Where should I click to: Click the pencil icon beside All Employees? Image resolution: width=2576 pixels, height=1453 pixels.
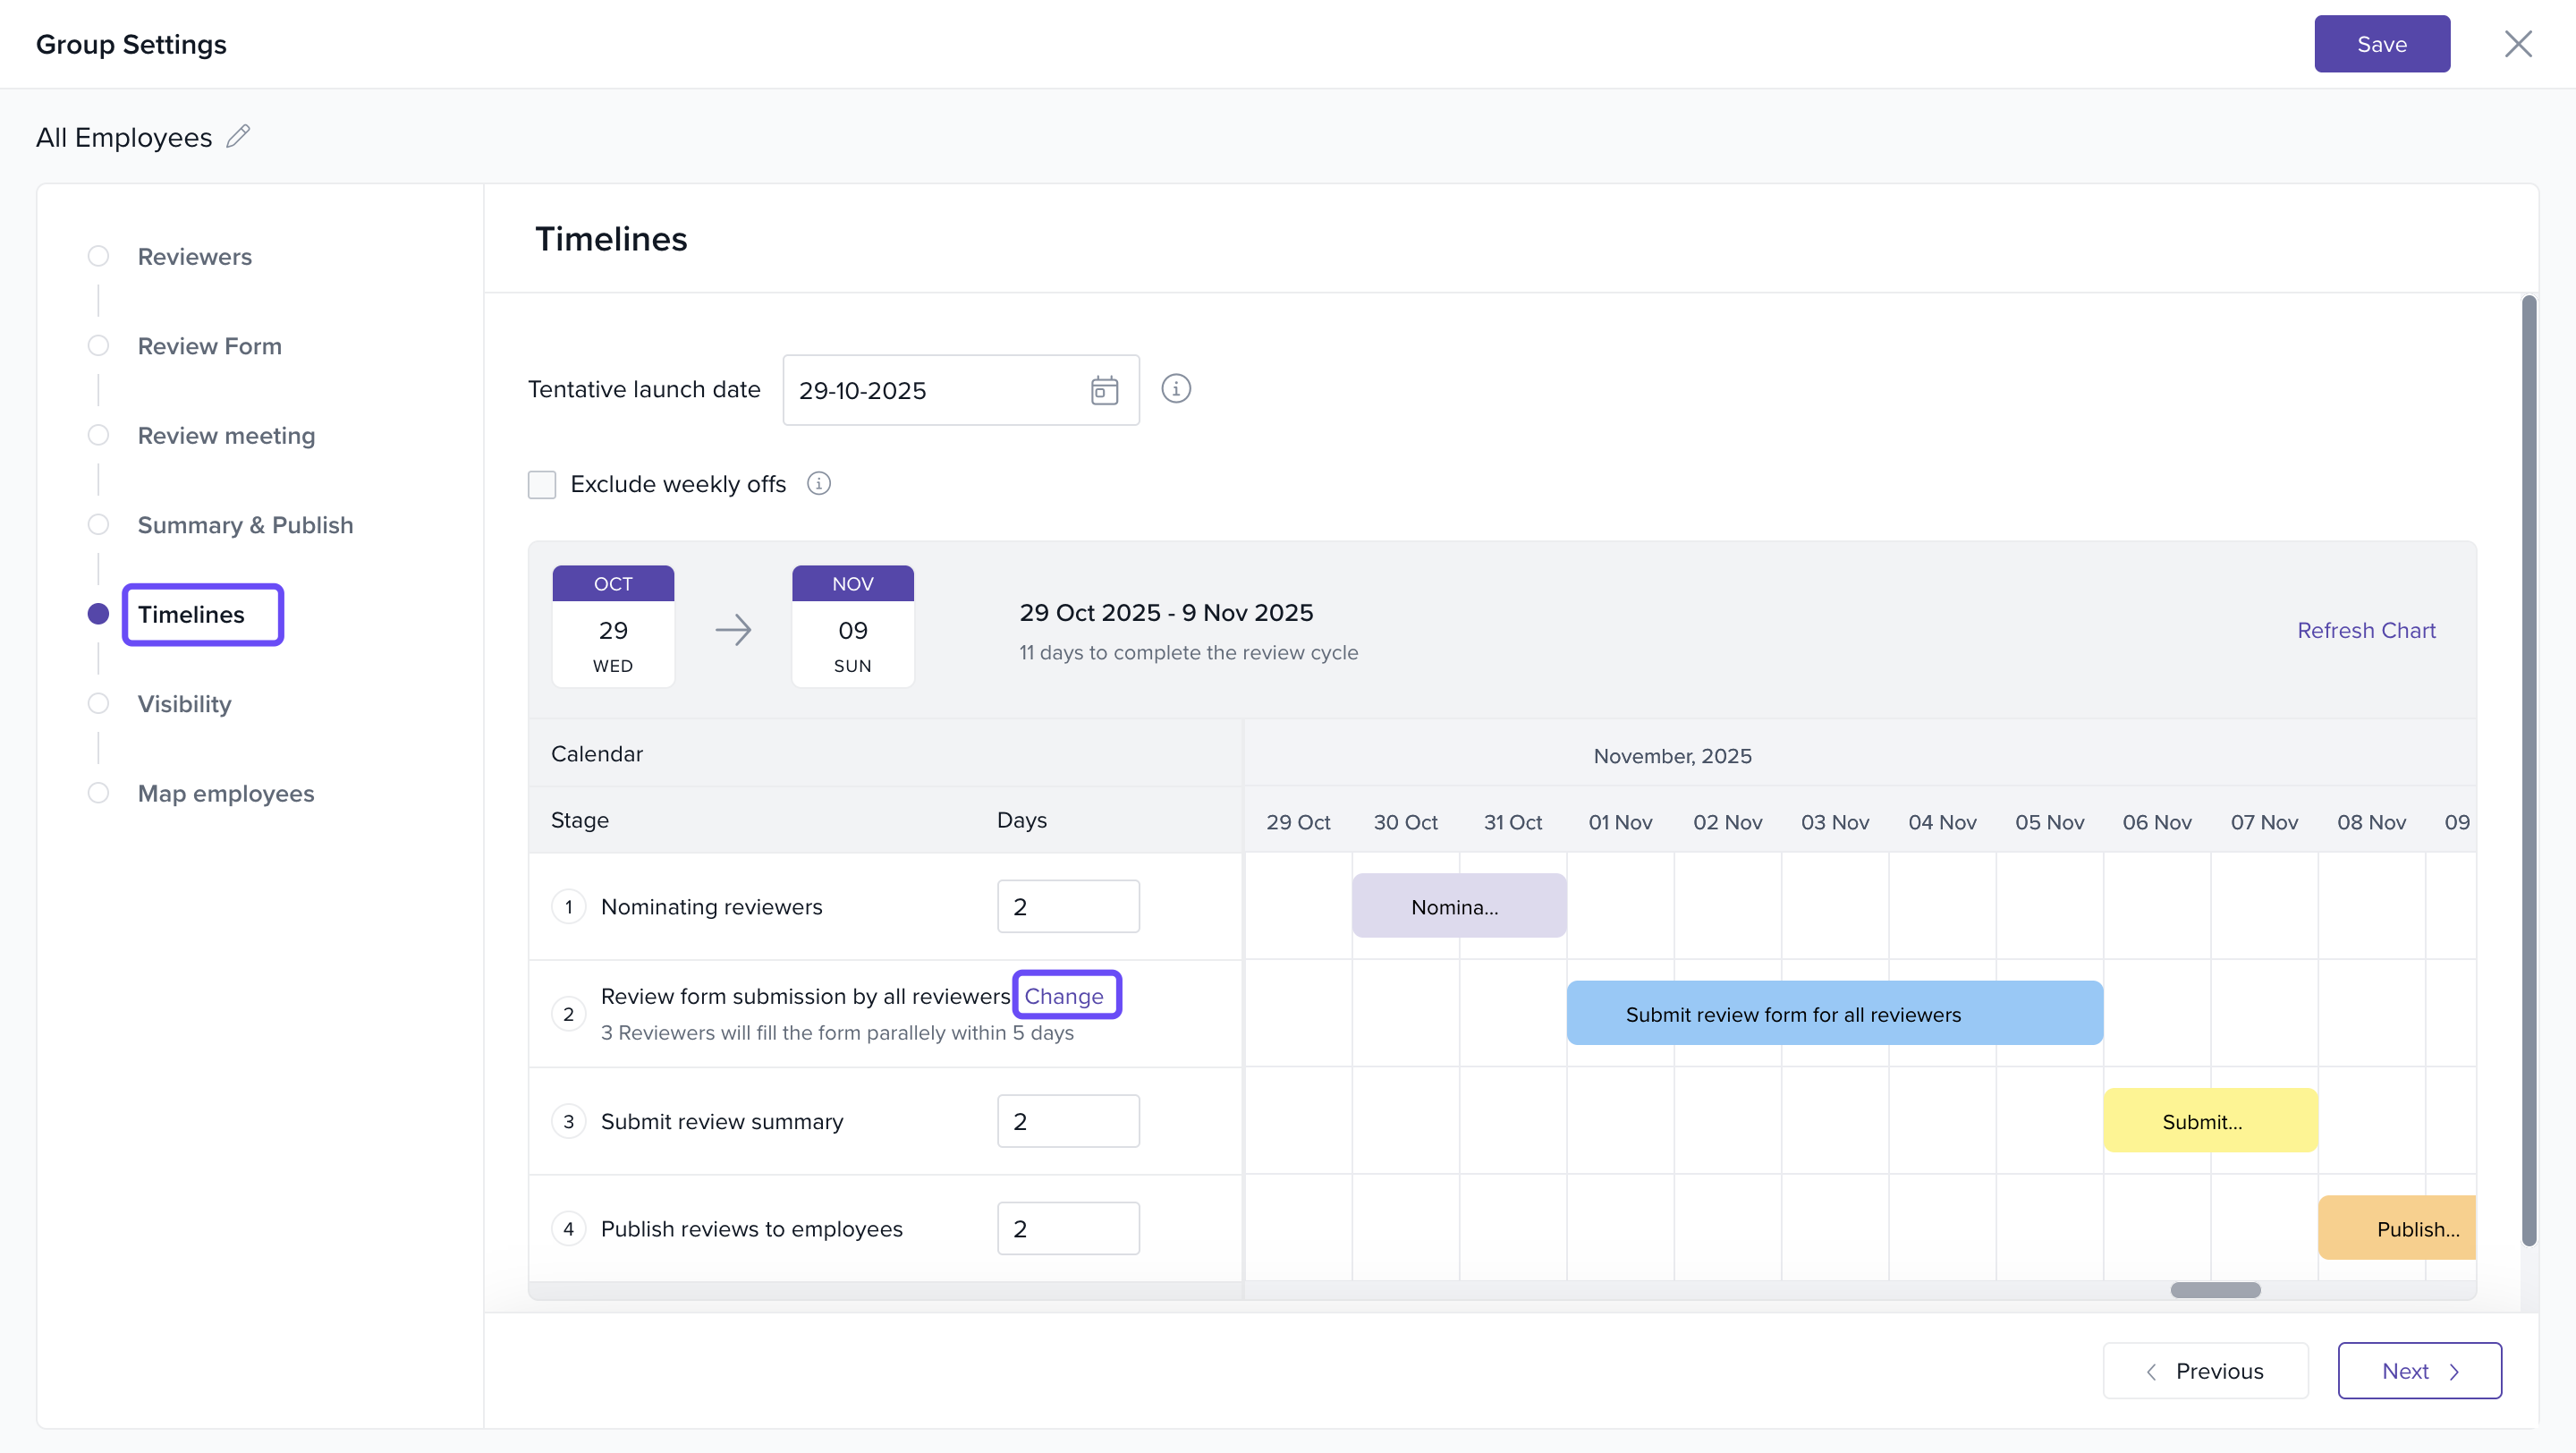[x=238, y=136]
